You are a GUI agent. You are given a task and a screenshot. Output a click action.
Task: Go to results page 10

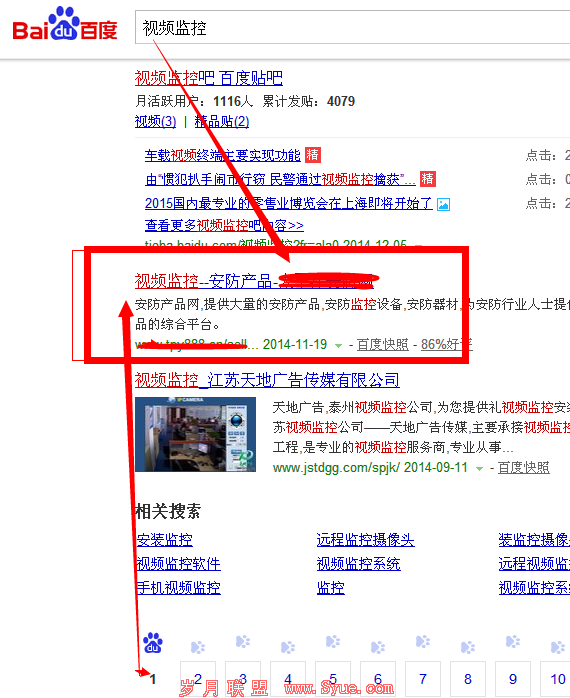pyautogui.click(x=557, y=679)
